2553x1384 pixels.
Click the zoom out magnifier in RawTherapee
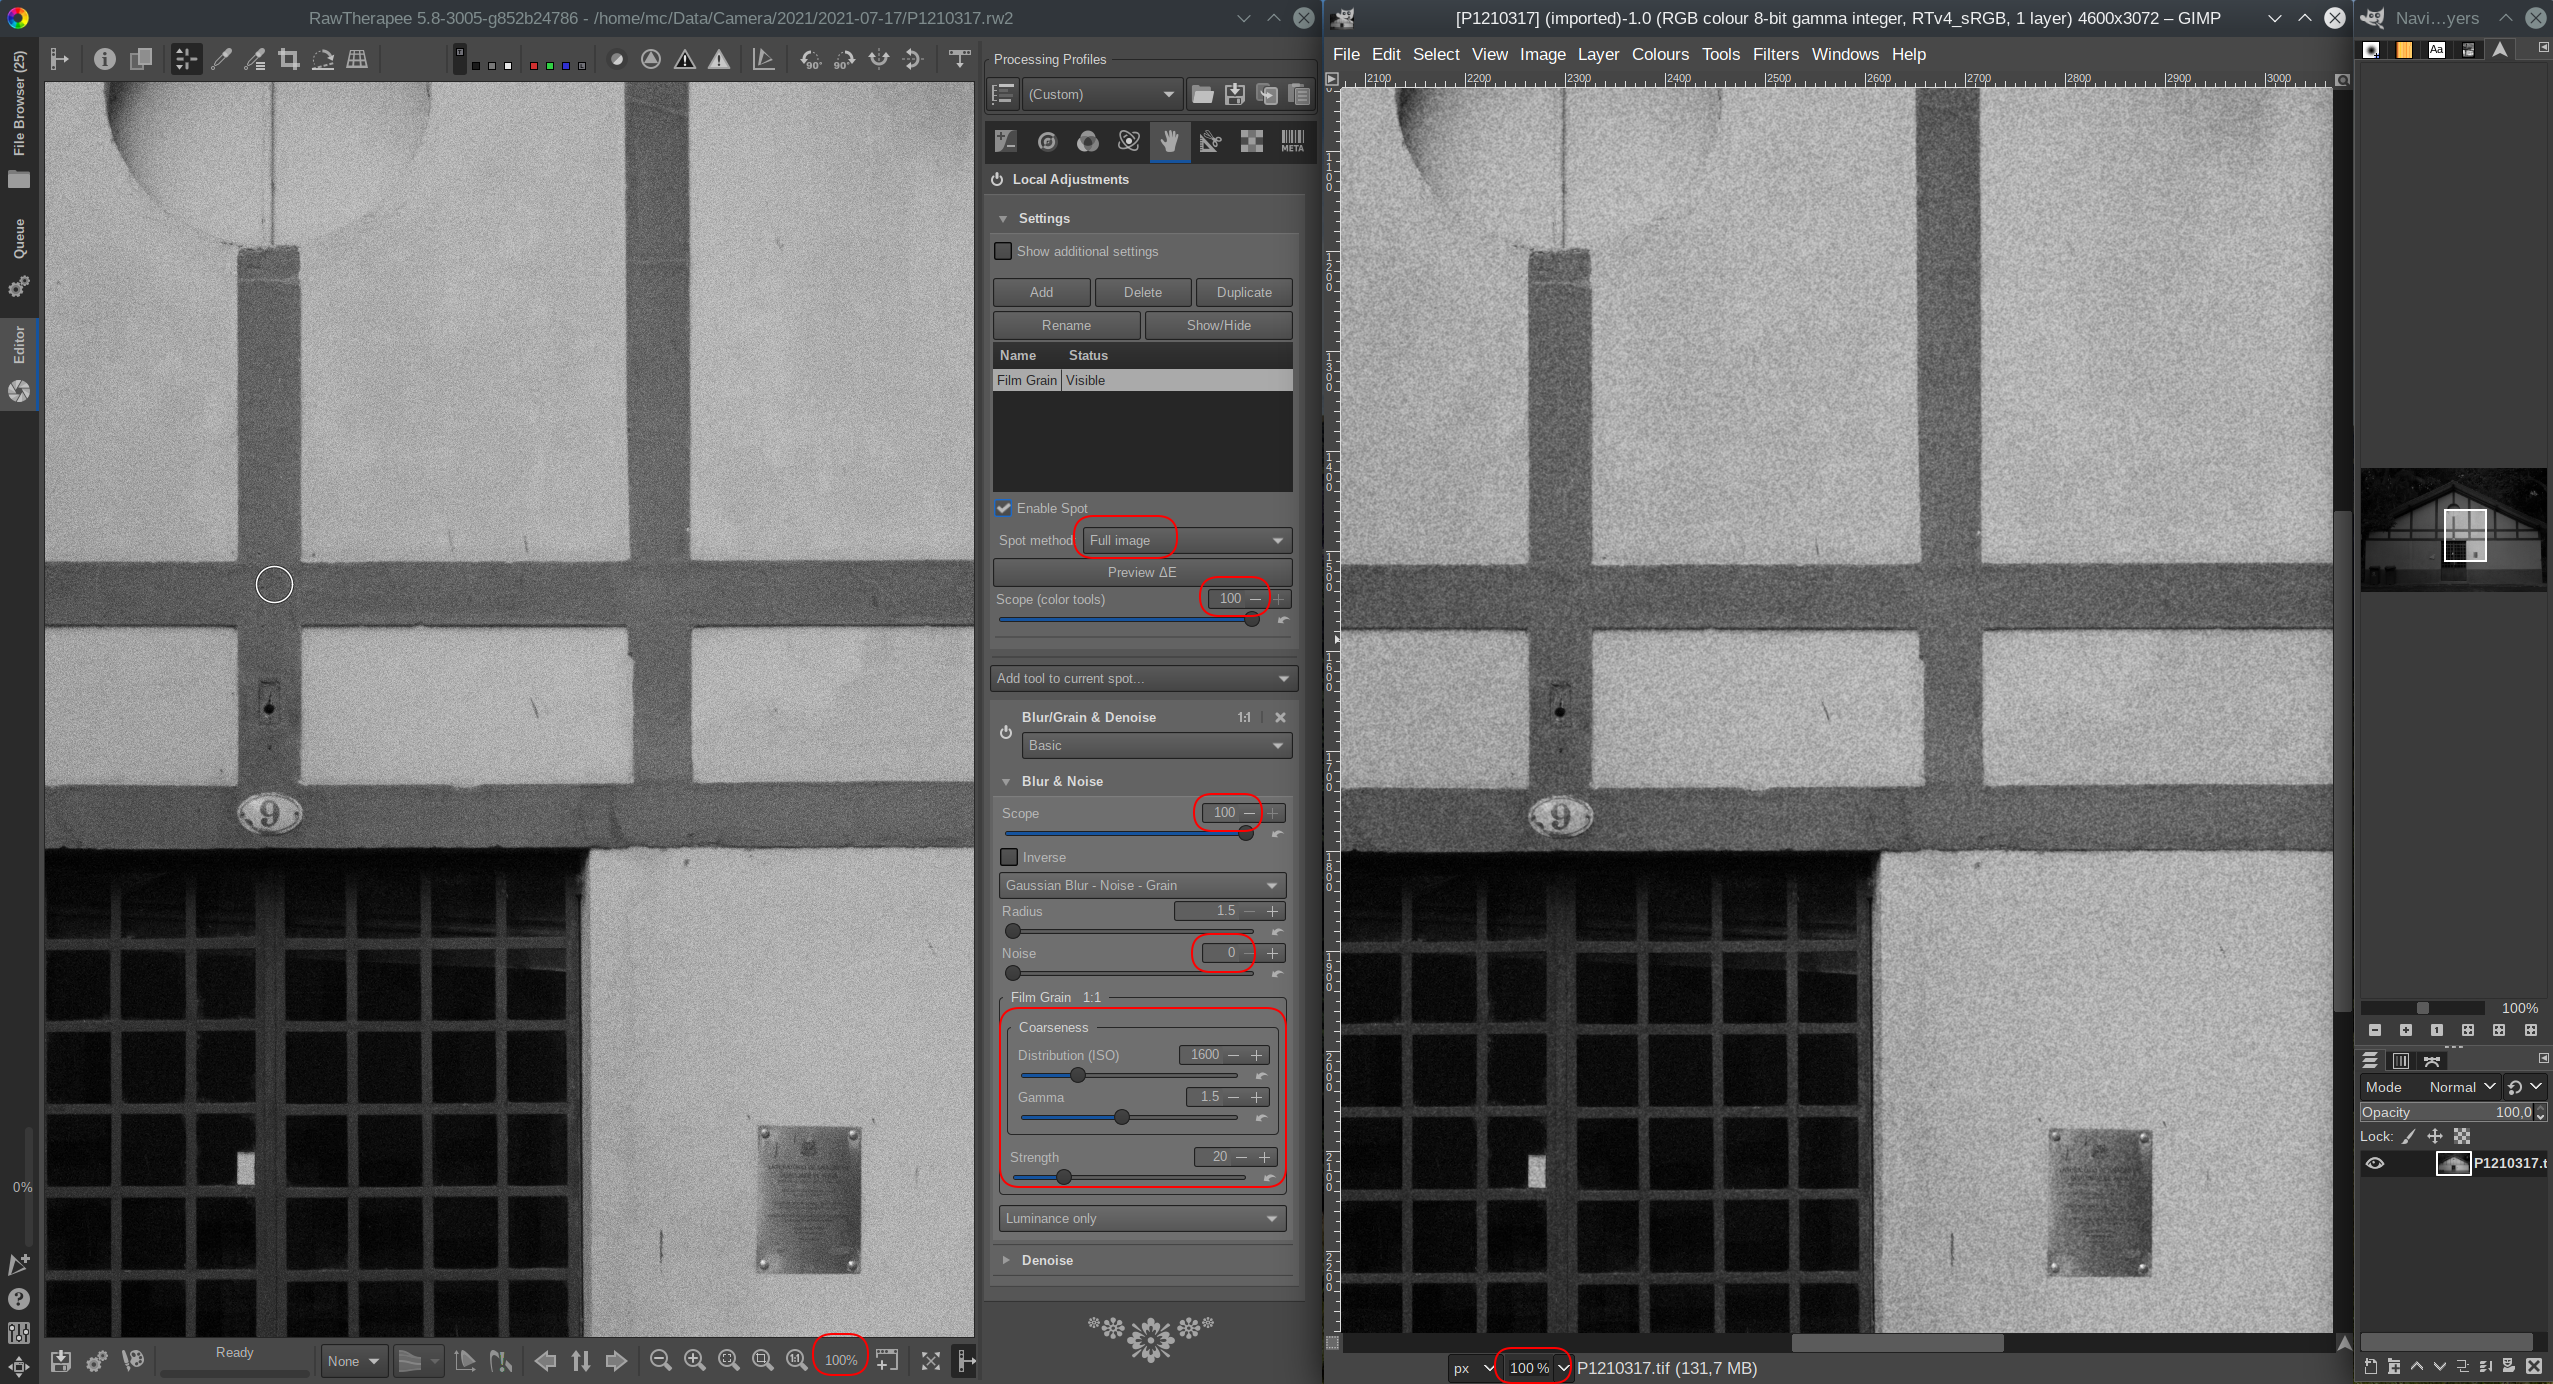pyautogui.click(x=660, y=1360)
